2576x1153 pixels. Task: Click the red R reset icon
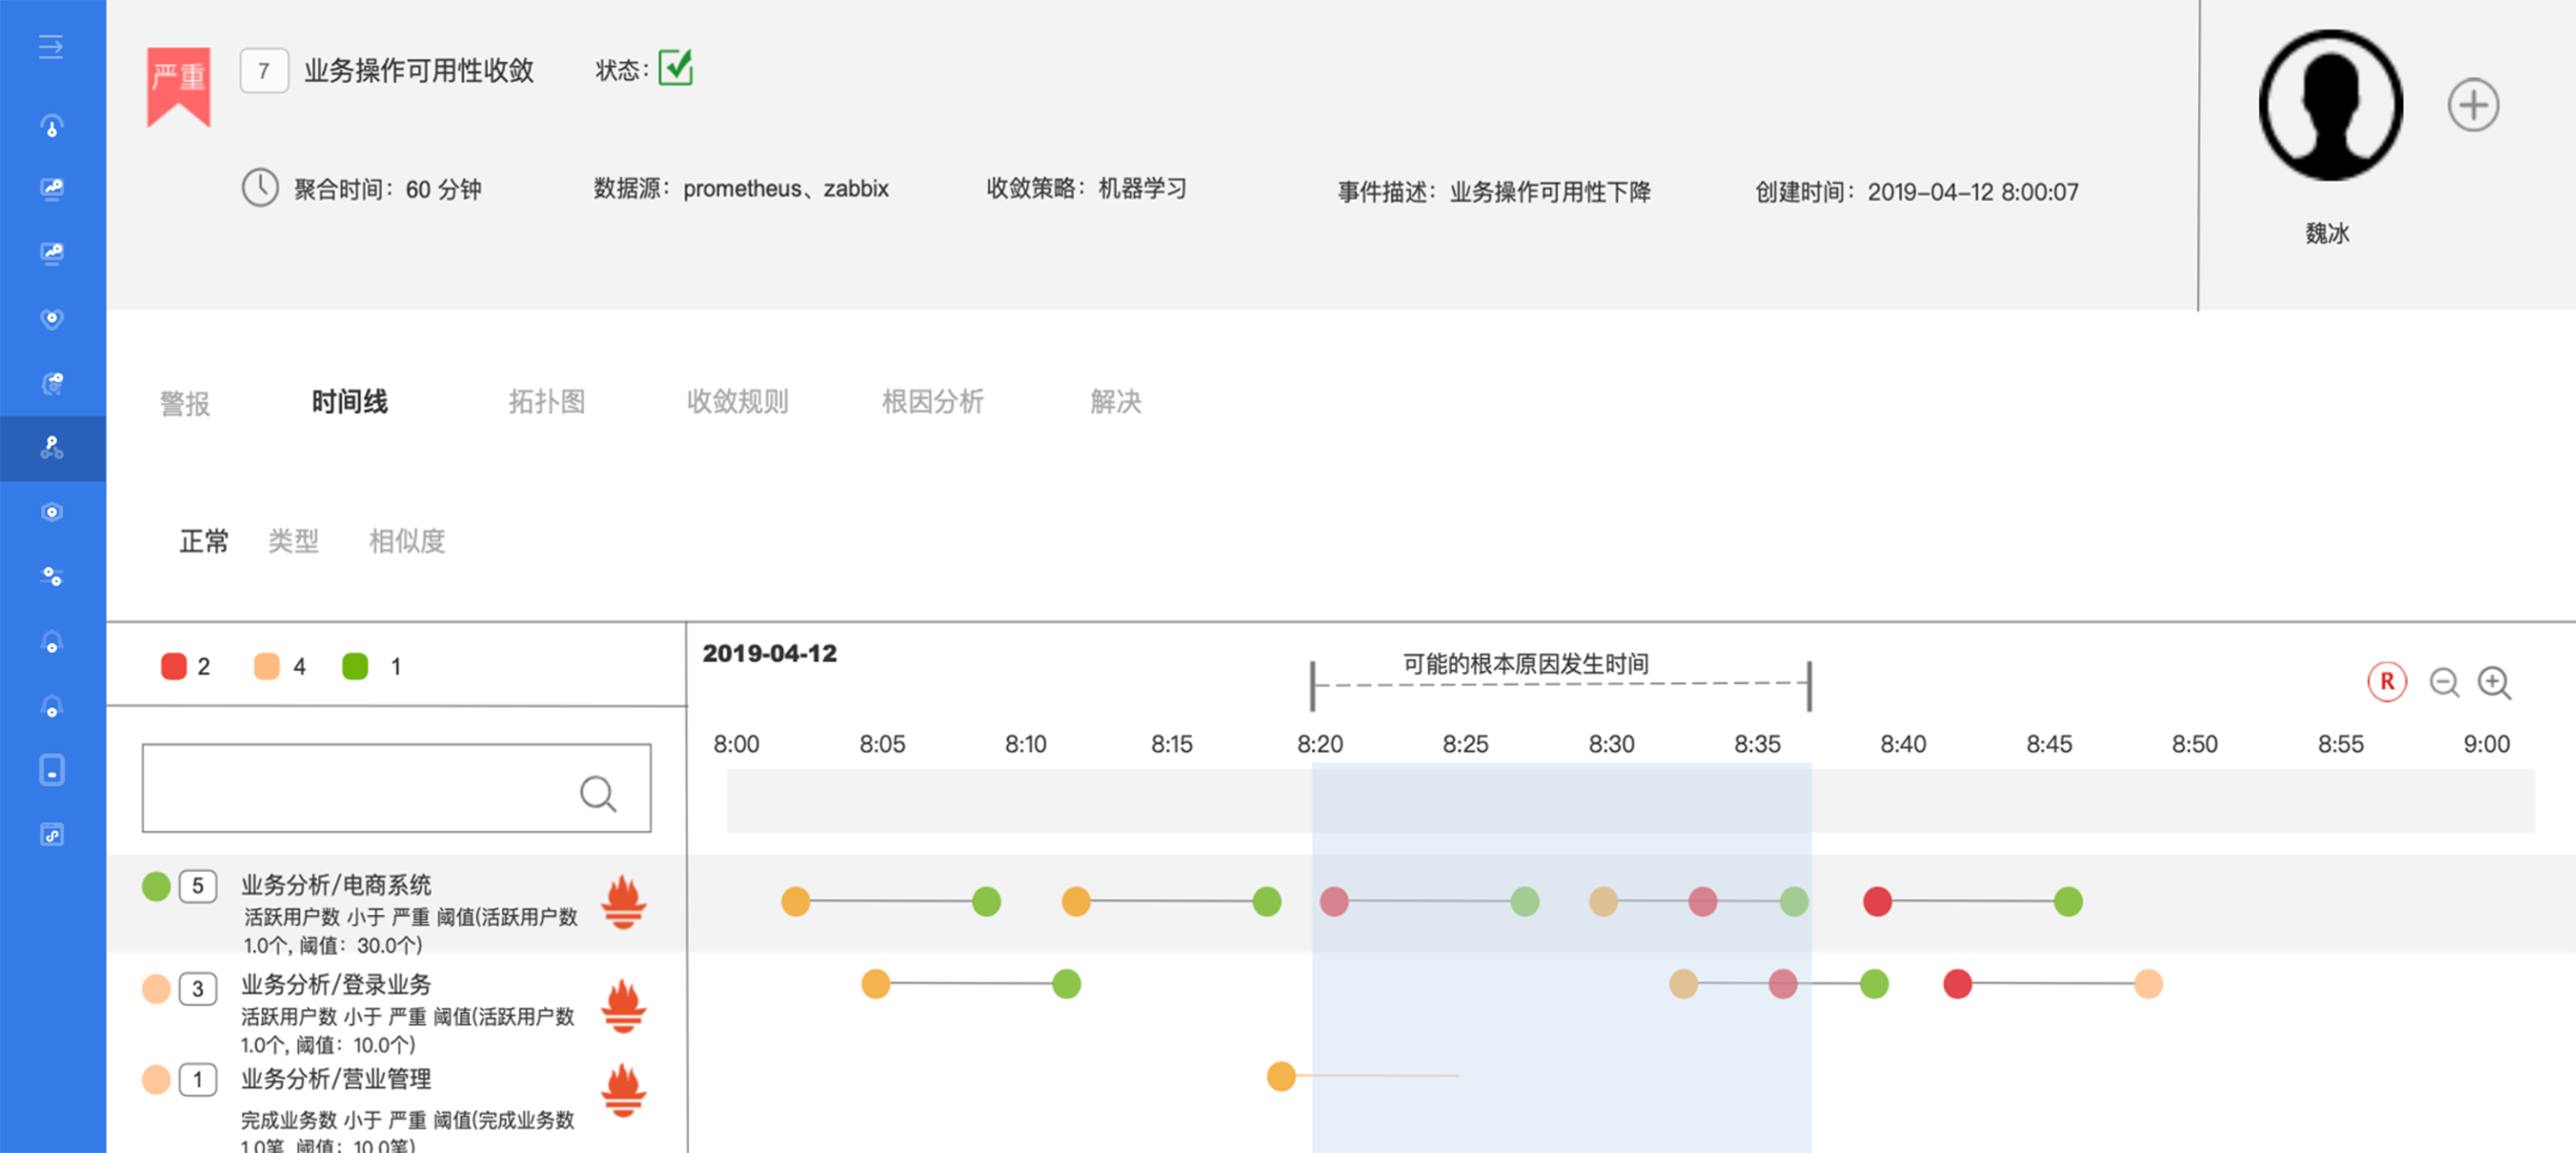click(2386, 682)
